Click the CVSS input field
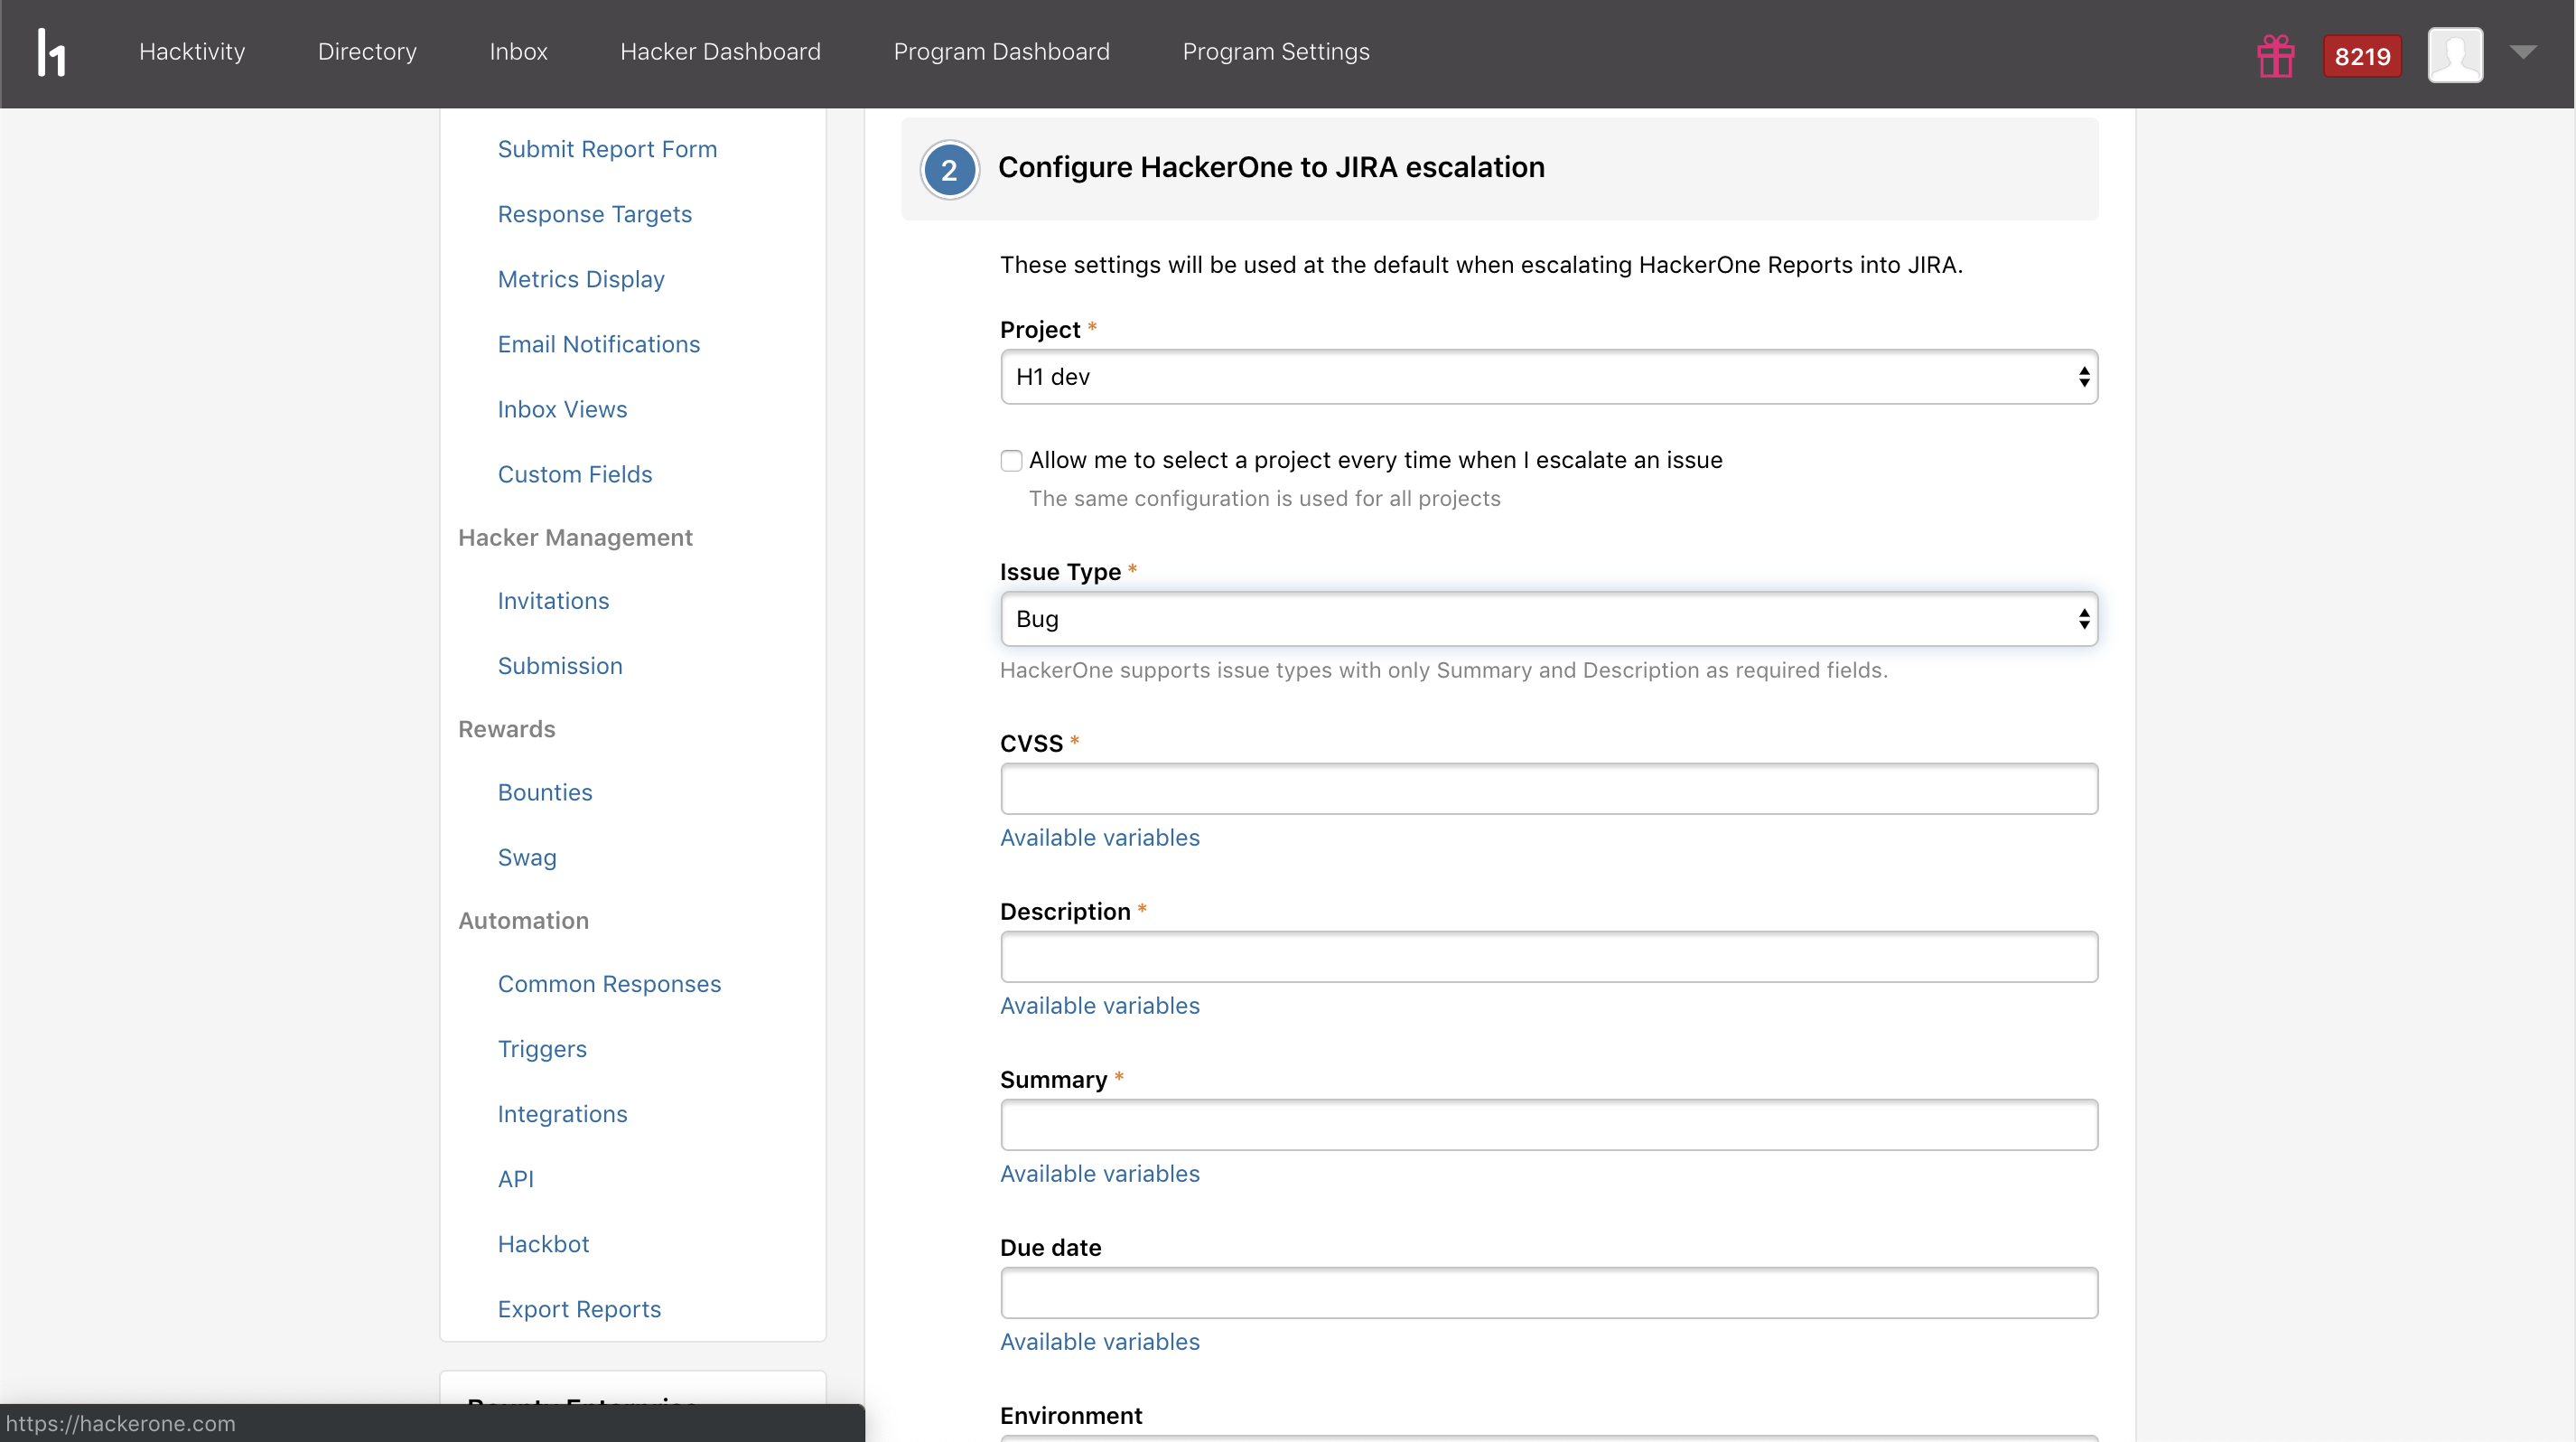Viewport: 2576px width, 1442px height. coord(1548,789)
